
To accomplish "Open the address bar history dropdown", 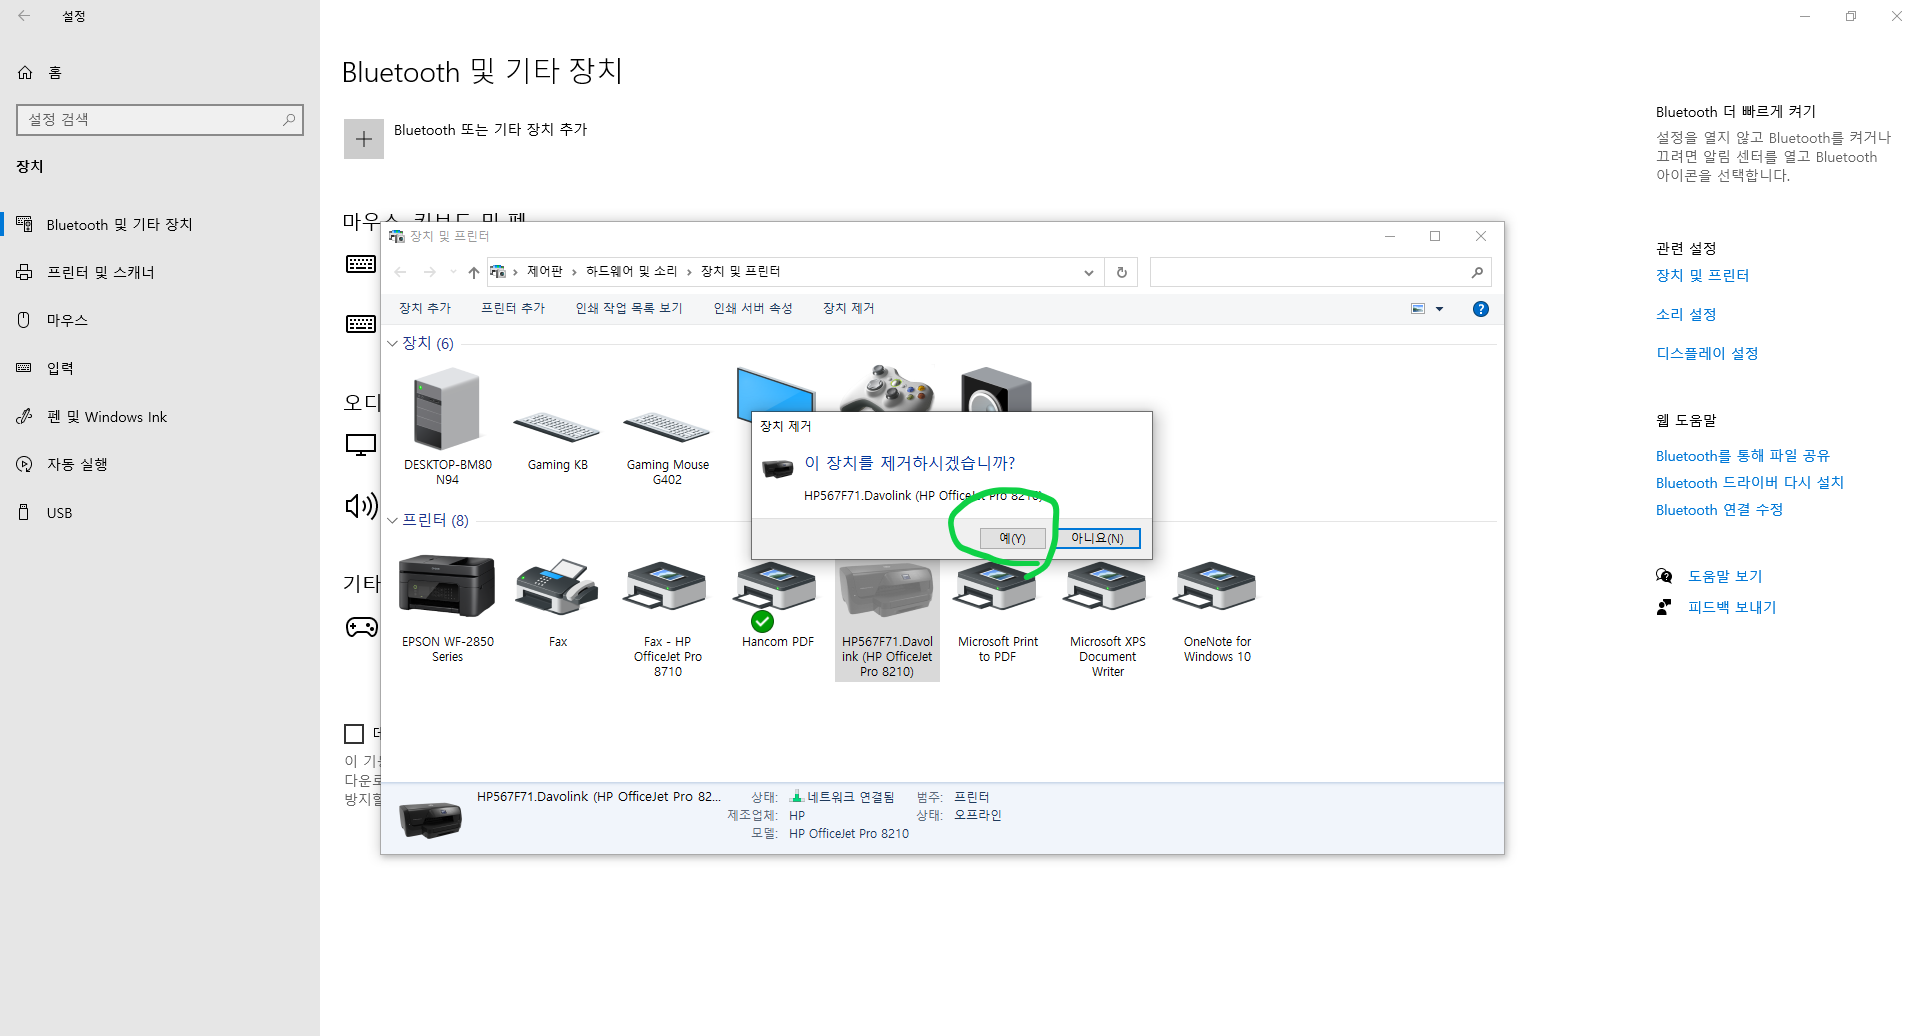I will pyautogui.click(x=1089, y=272).
